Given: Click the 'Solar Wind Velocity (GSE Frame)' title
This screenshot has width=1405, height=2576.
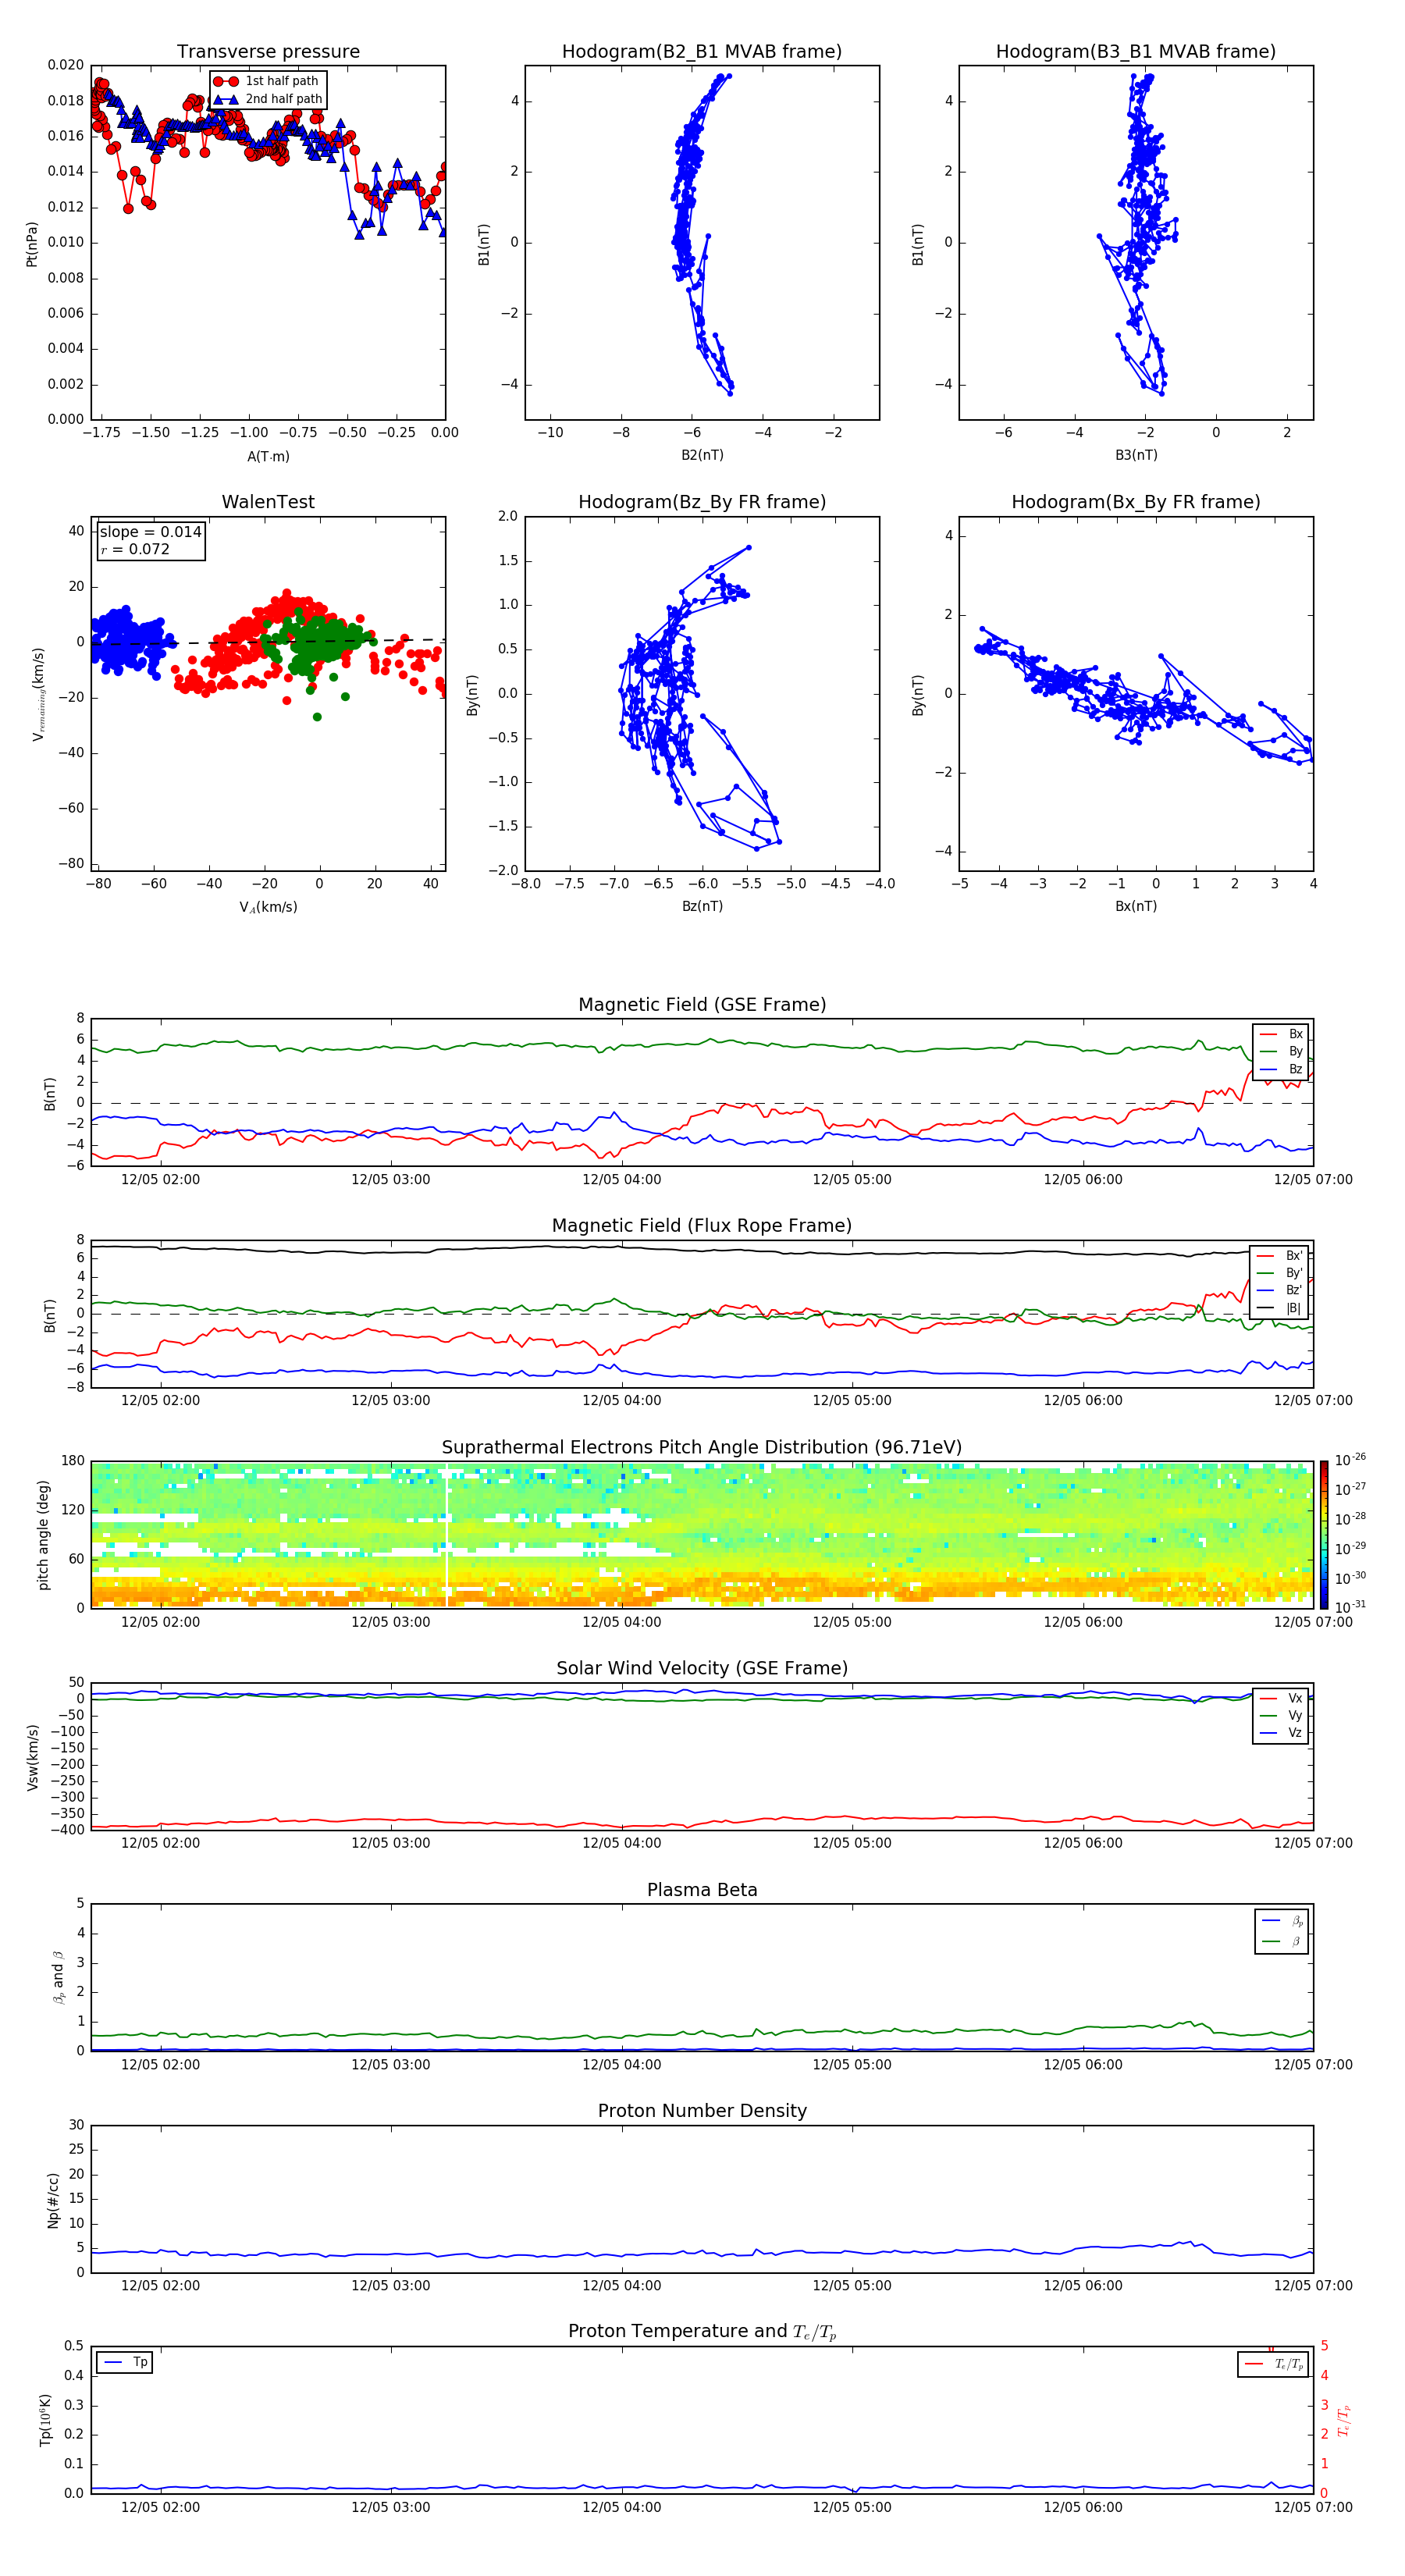Looking at the screenshot, I should click(702, 1669).
